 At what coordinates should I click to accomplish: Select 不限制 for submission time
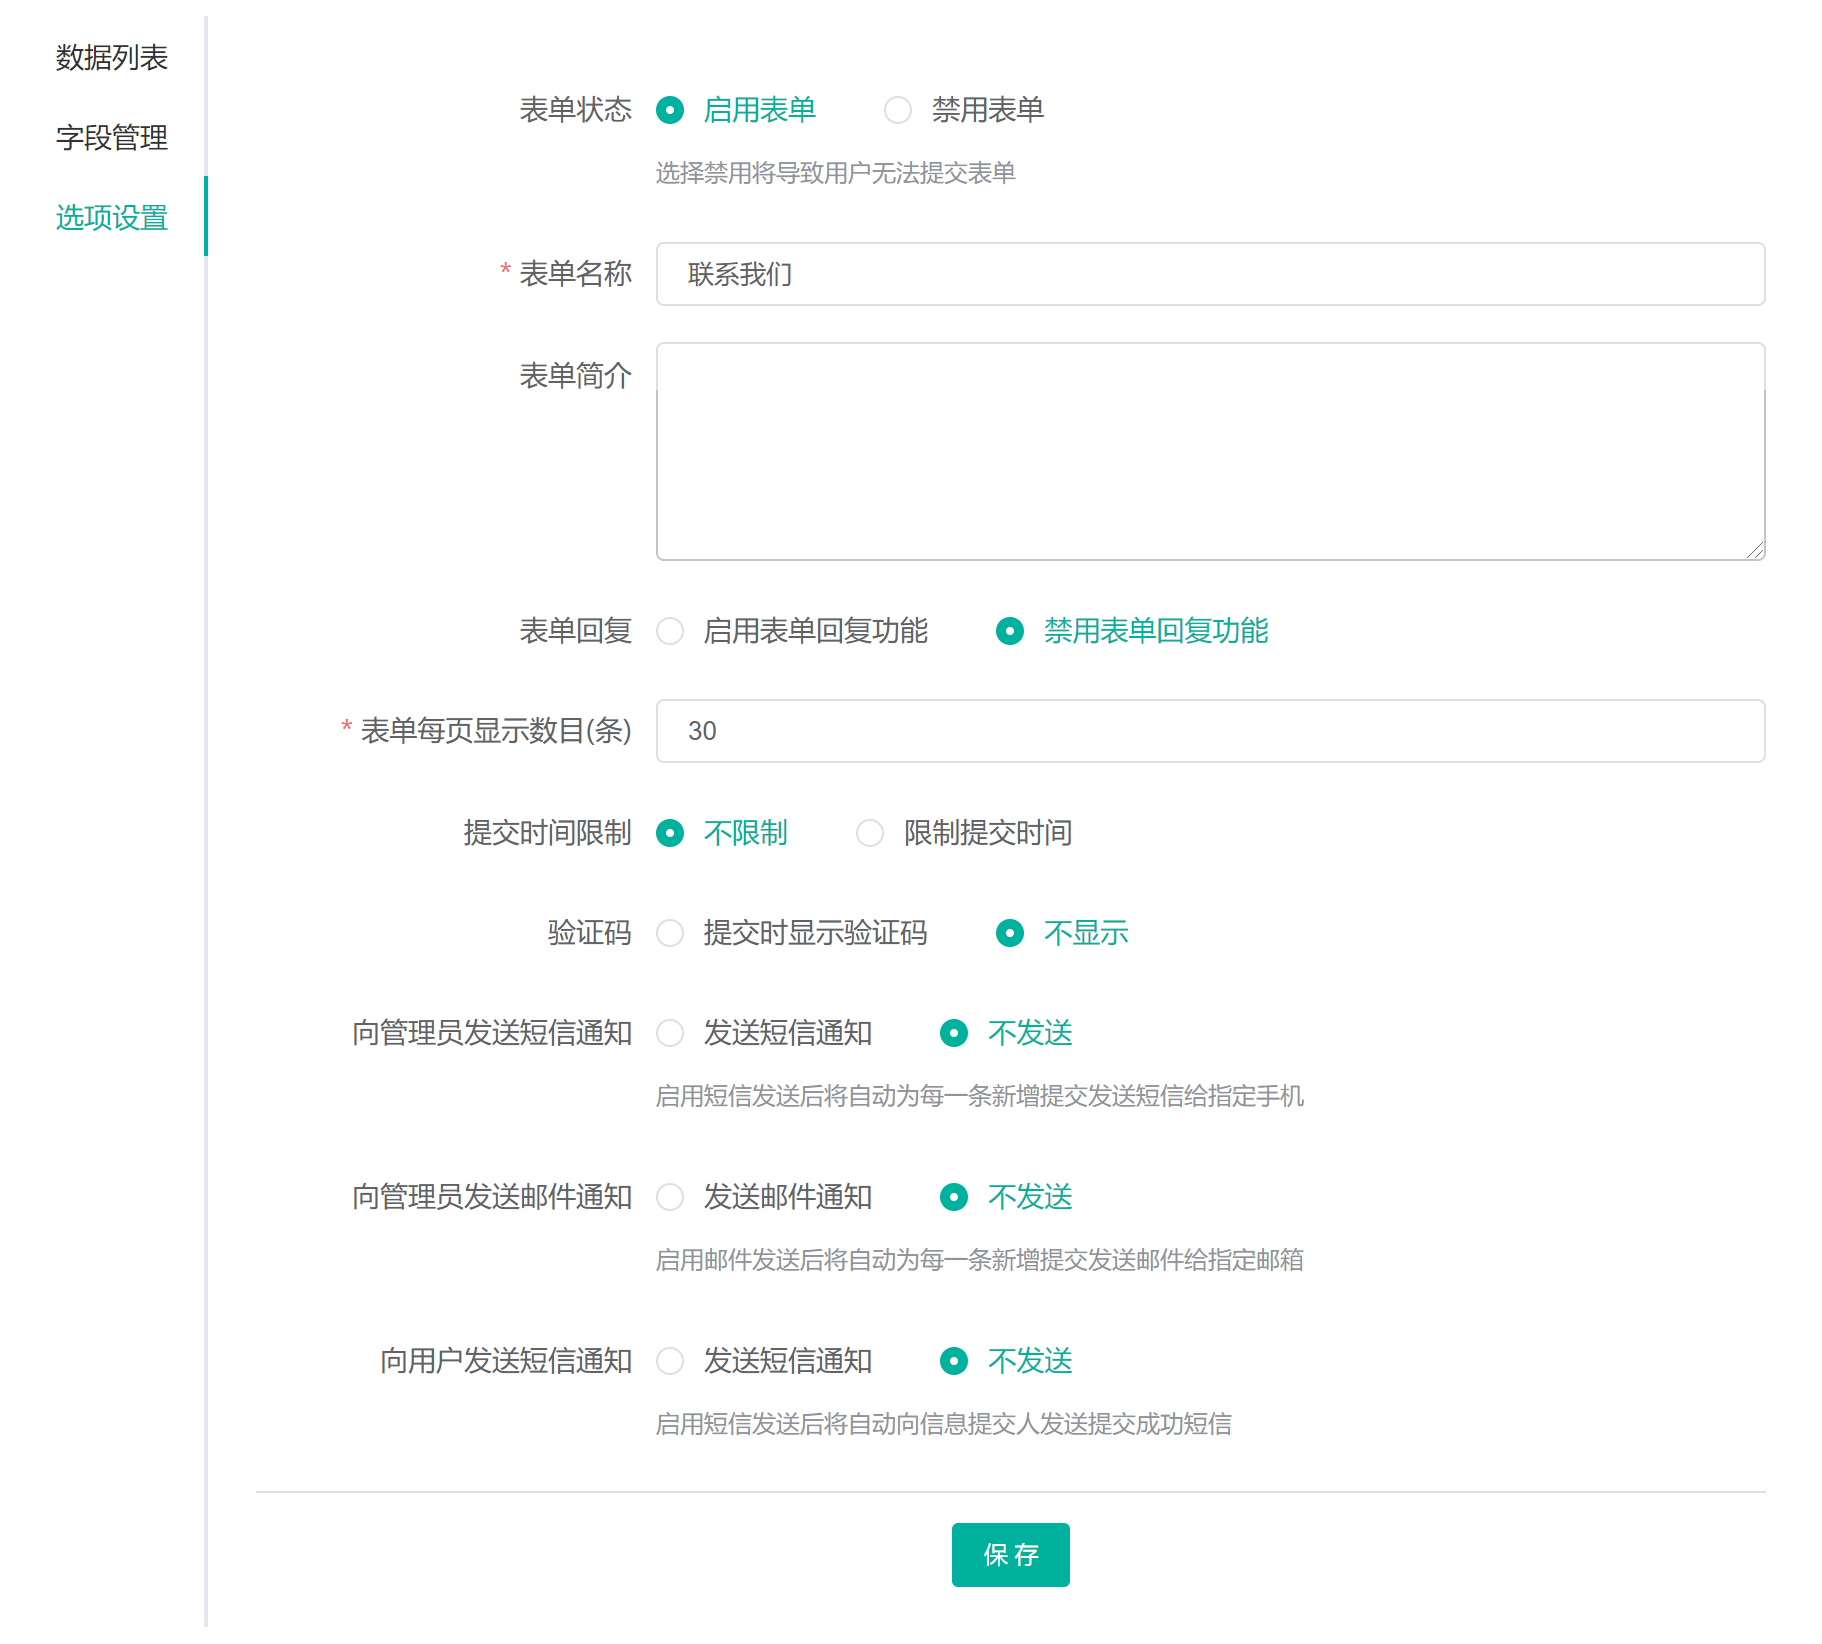click(670, 833)
